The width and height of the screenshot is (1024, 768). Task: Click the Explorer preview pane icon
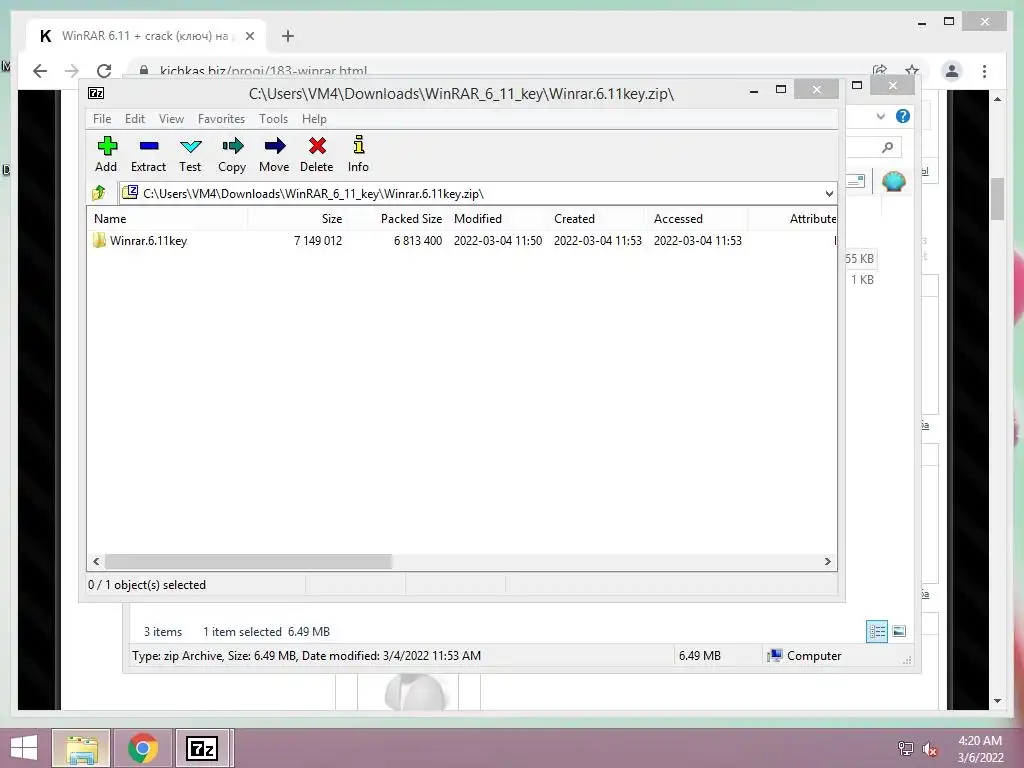(855, 182)
